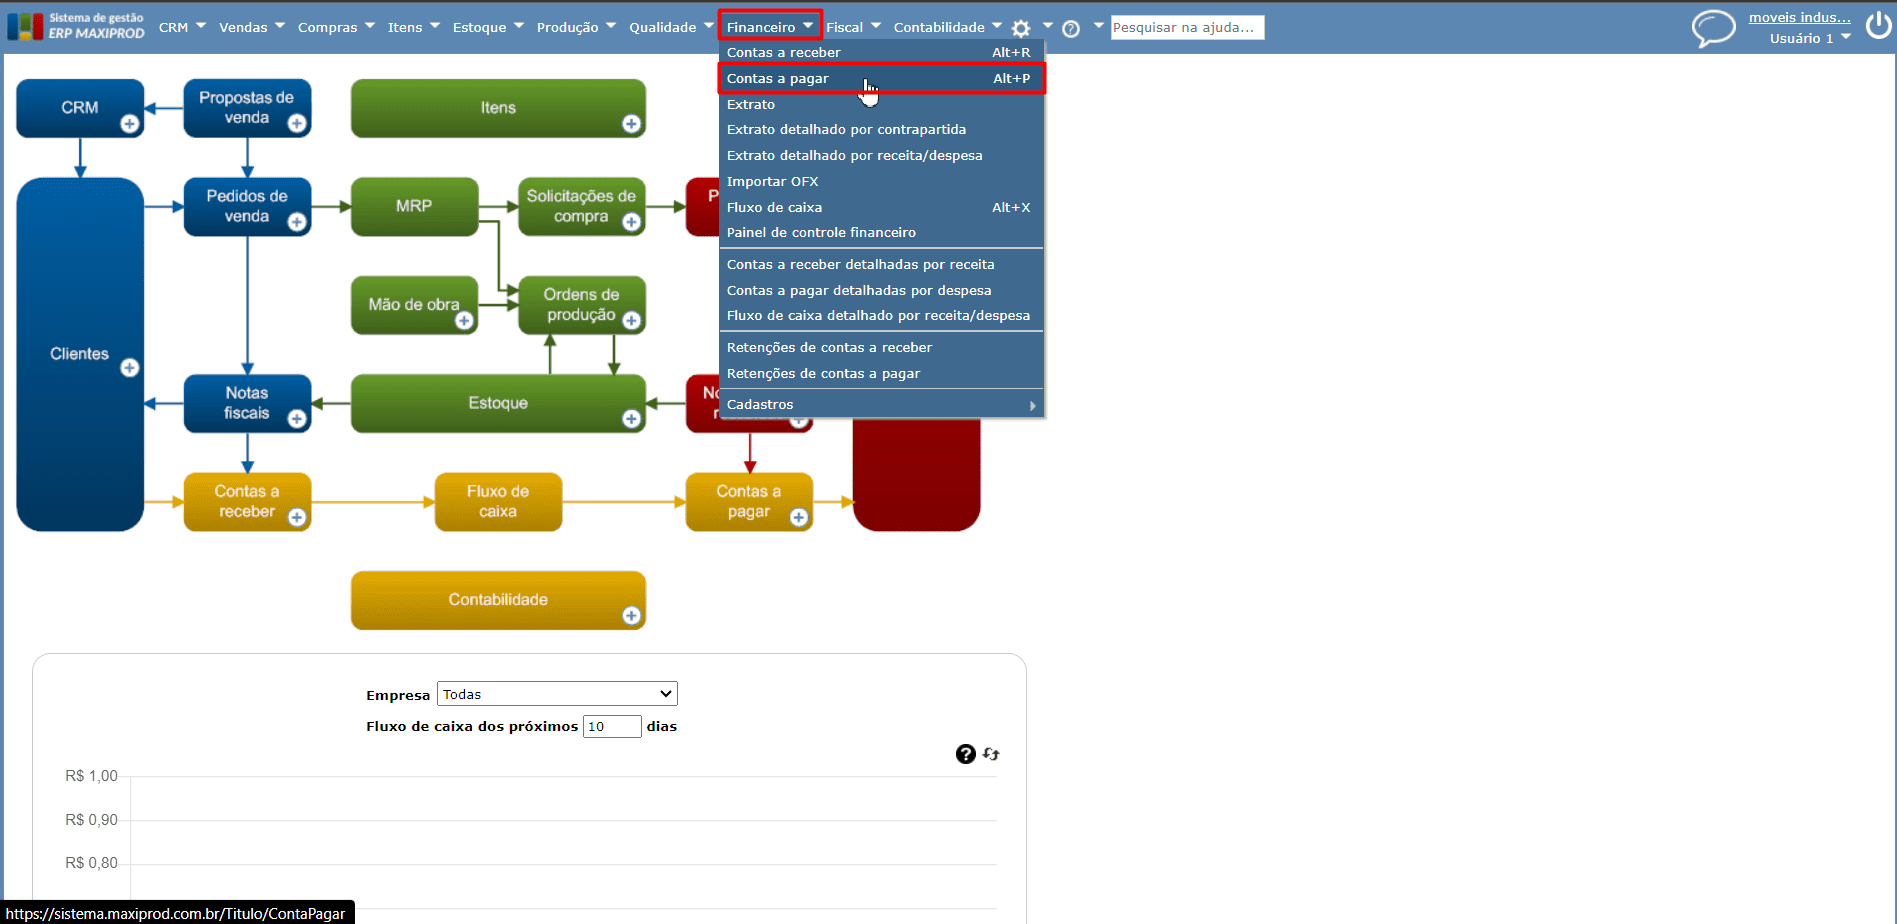Viewport: 1897px width, 924px height.
Task: Select the Empresa dropdown showing Todas
Action: pos(557,694)
